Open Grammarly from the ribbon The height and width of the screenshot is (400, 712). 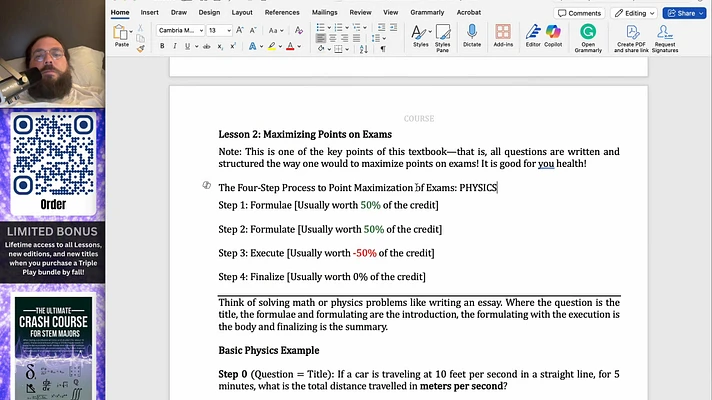(x=588, y=38)
